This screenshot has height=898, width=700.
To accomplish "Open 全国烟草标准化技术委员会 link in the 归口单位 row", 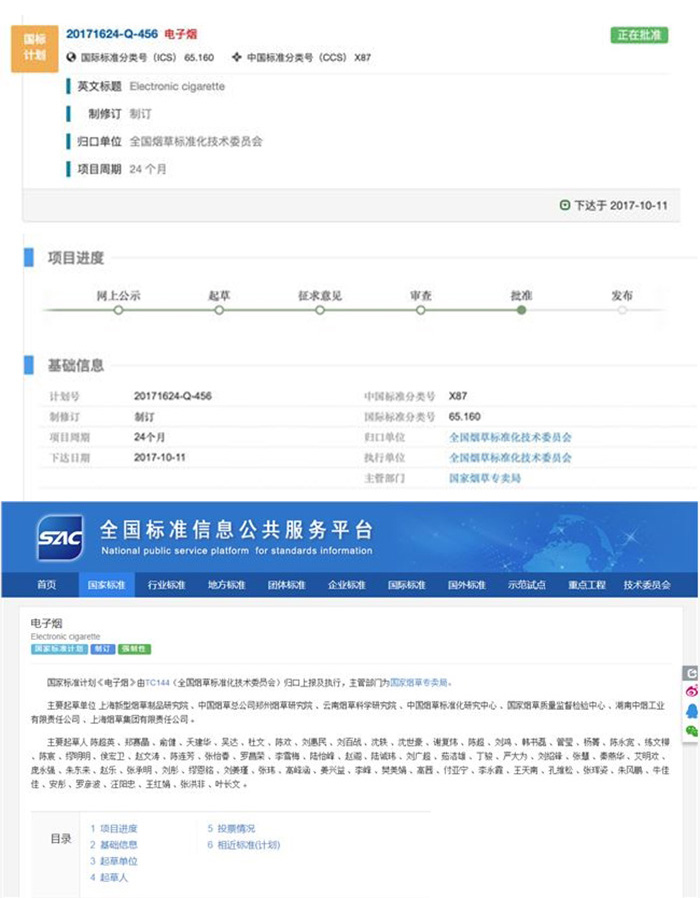I will coord(510,437).
